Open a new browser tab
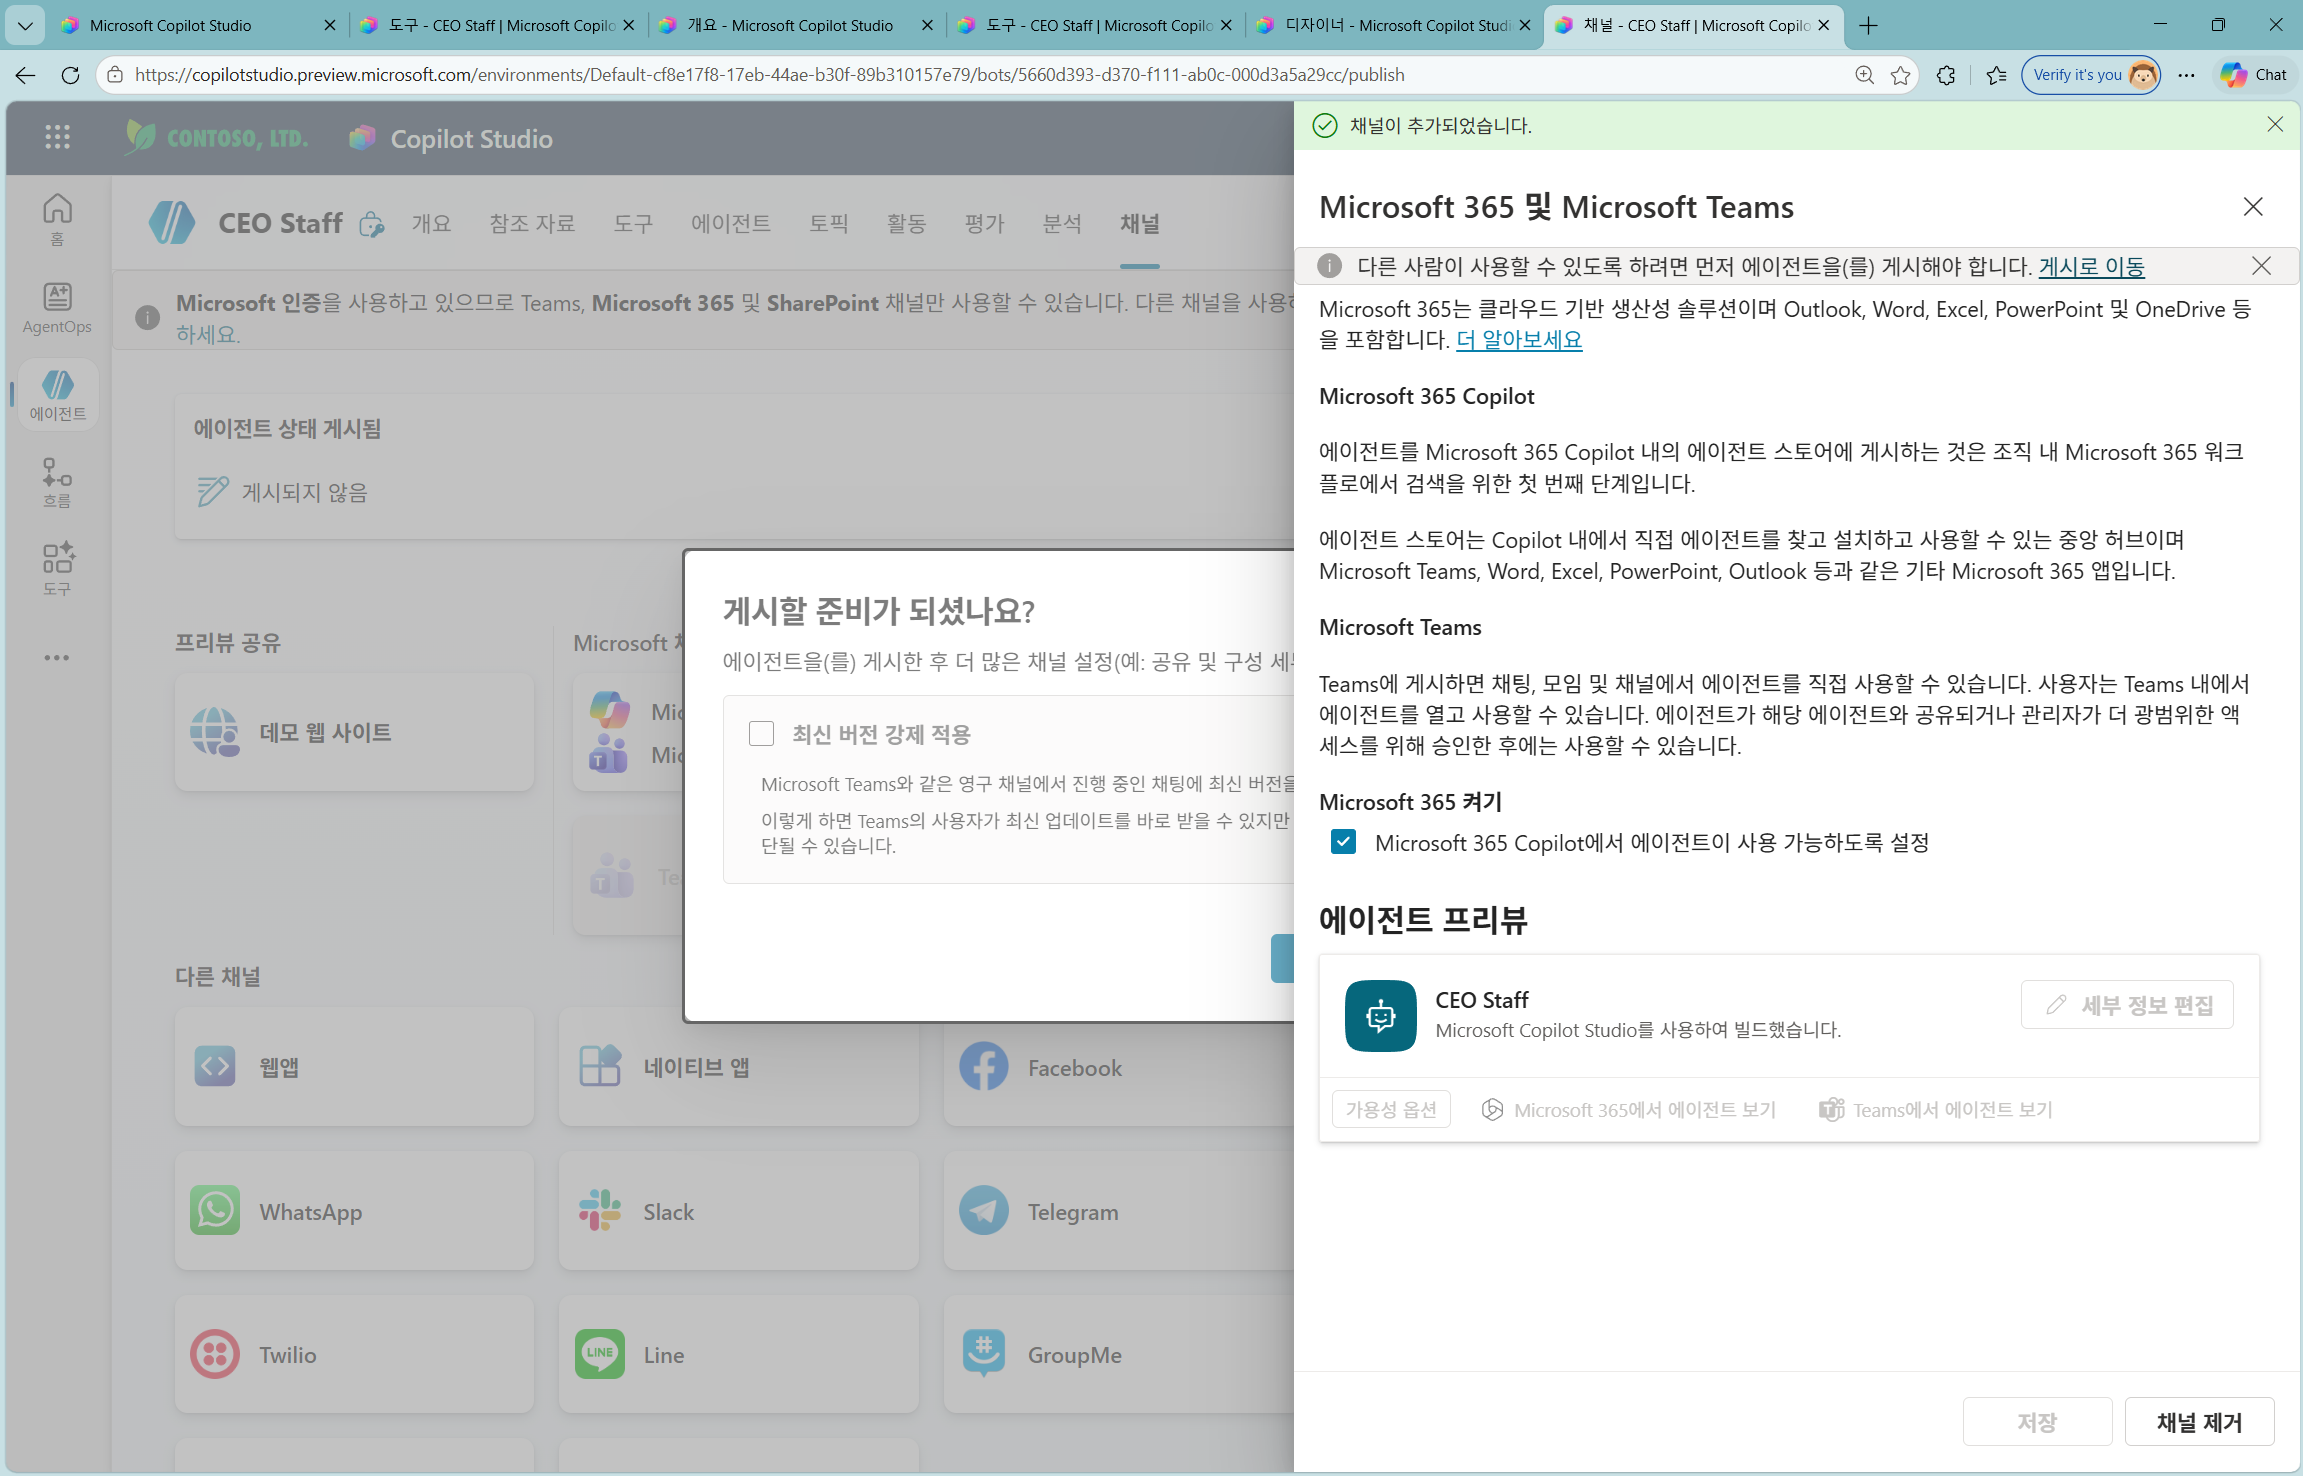The width and height of the screenshot is (2303, 1476). [x=1868, y=25]
